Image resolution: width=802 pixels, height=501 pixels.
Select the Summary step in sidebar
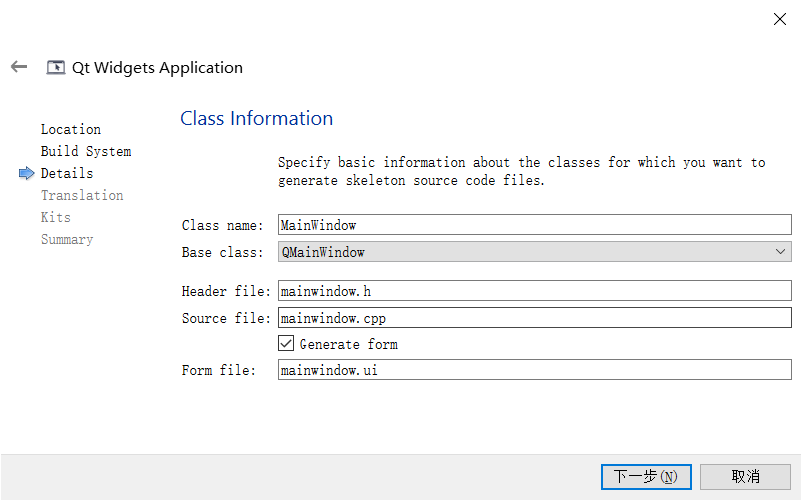point(67,239)
